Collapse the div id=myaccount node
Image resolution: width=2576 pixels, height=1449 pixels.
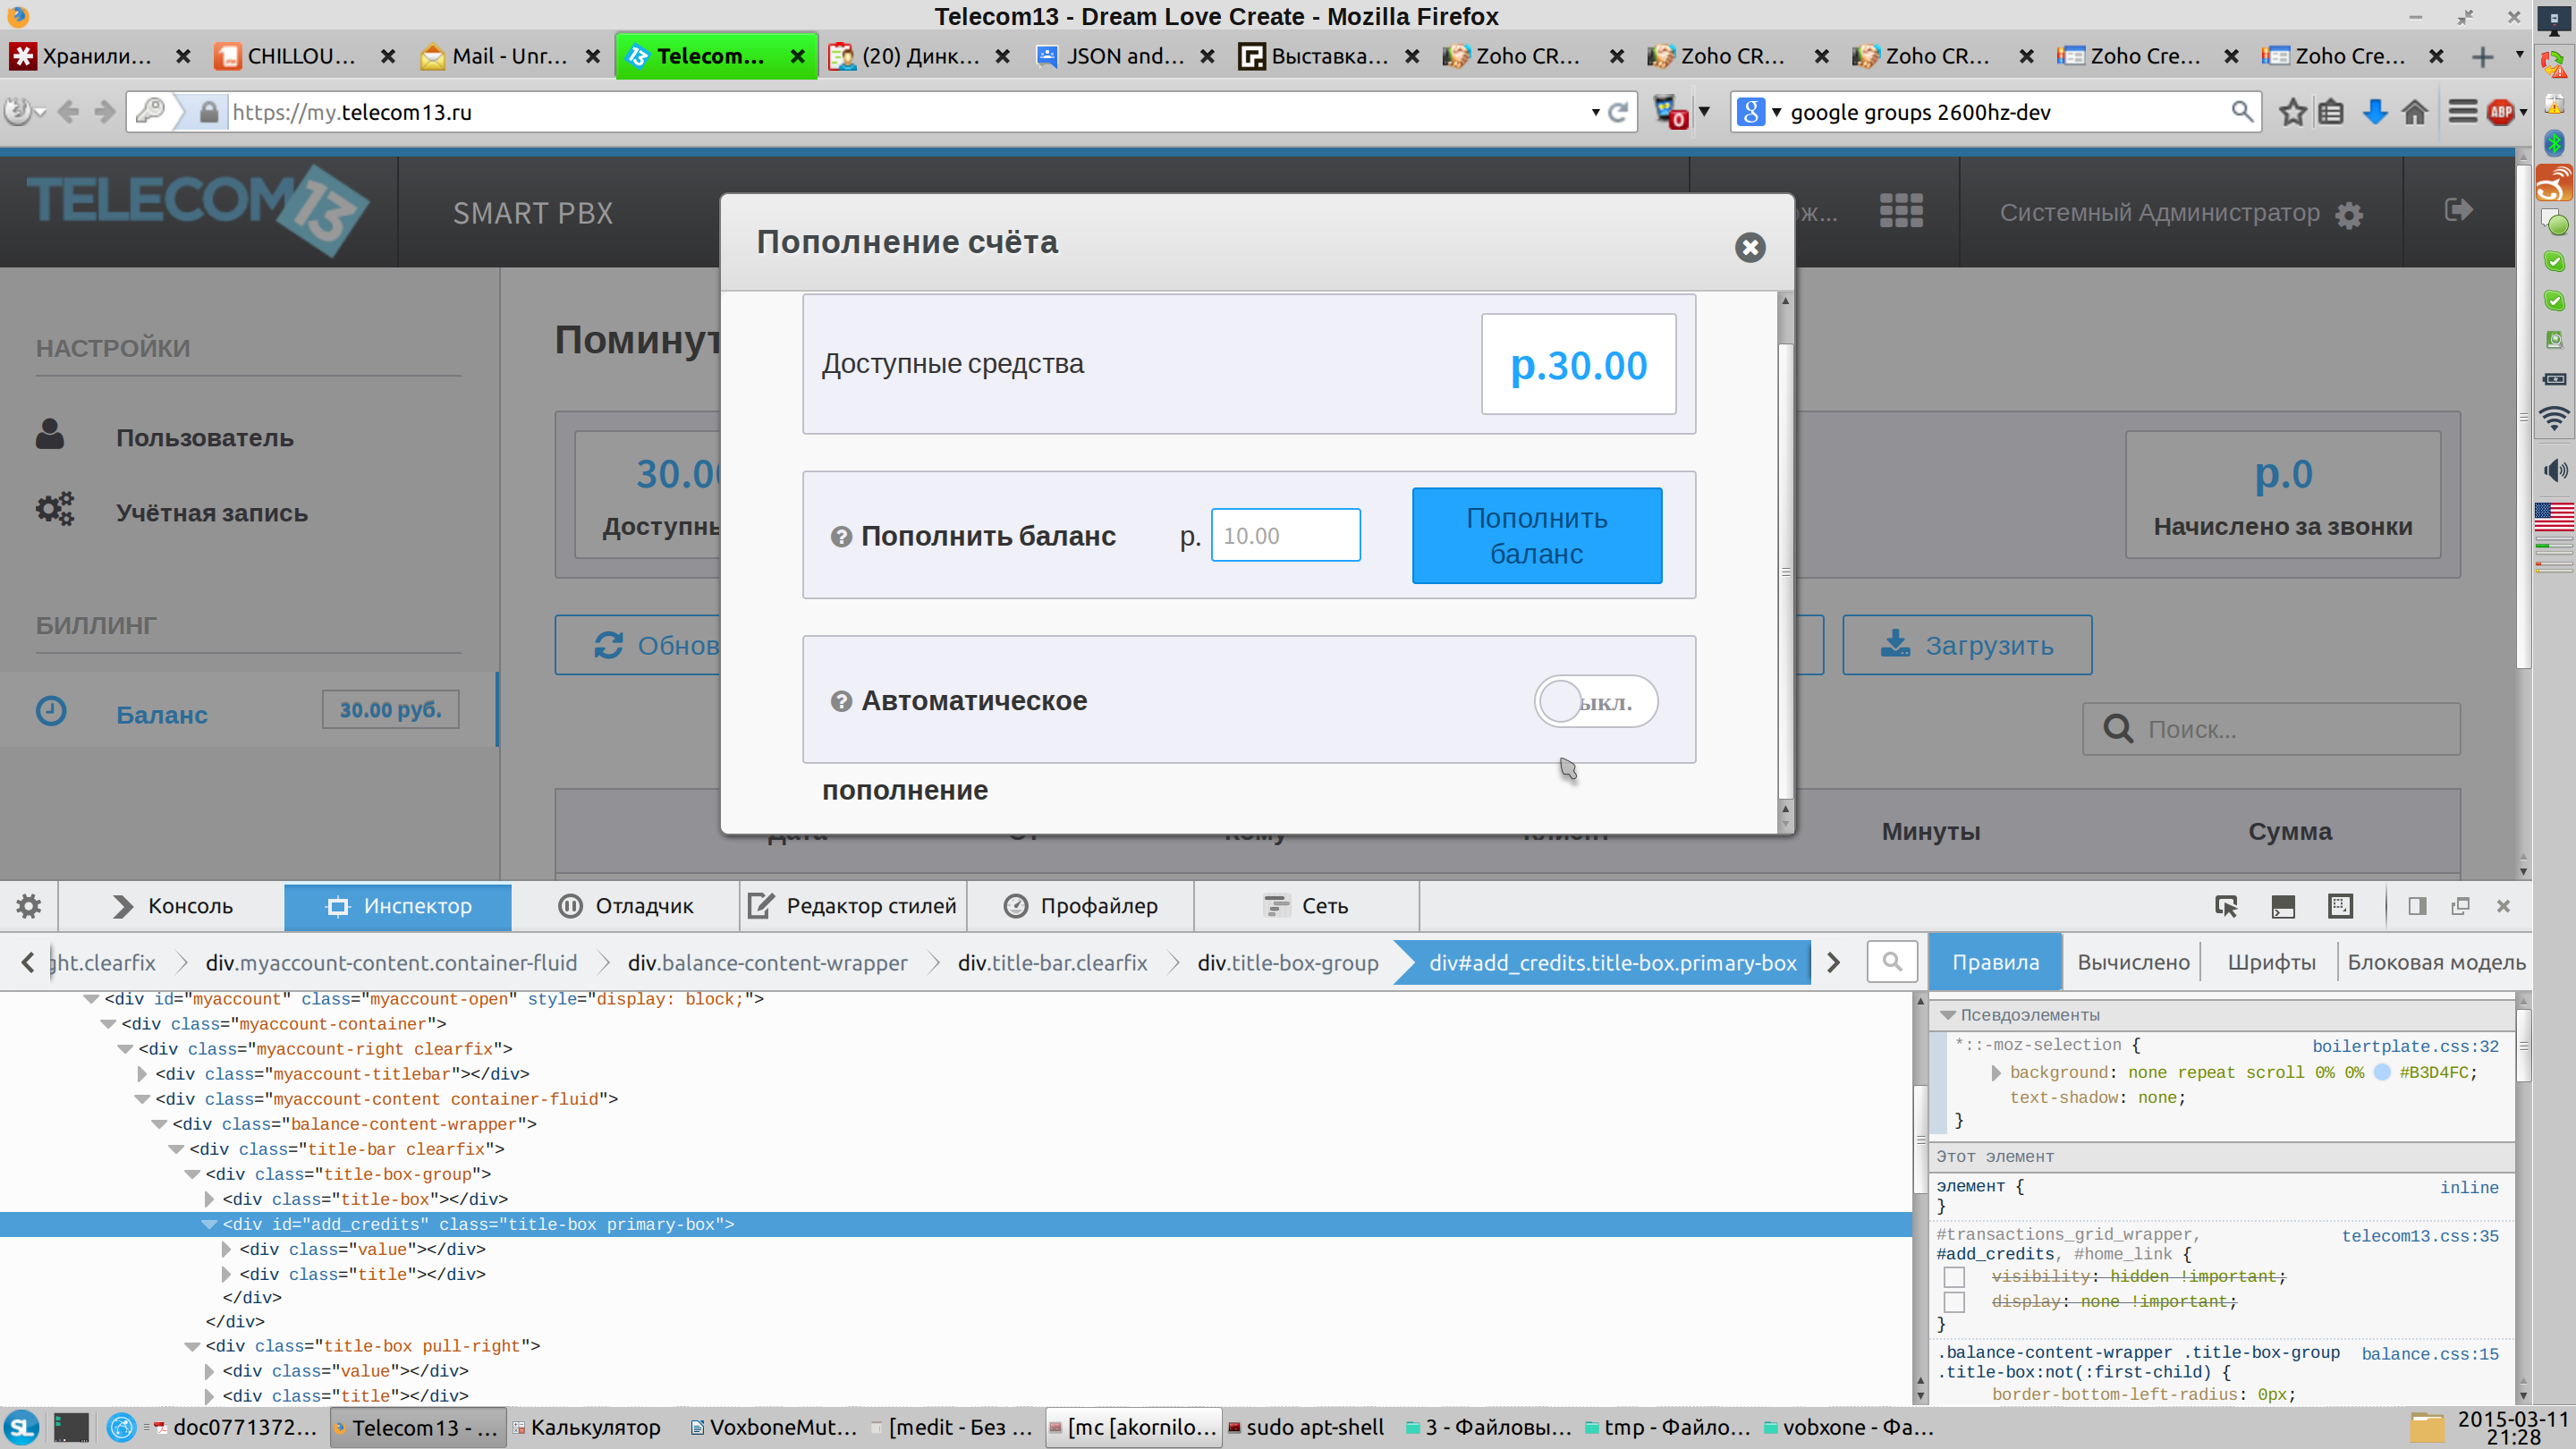click(x=91, y=999)
